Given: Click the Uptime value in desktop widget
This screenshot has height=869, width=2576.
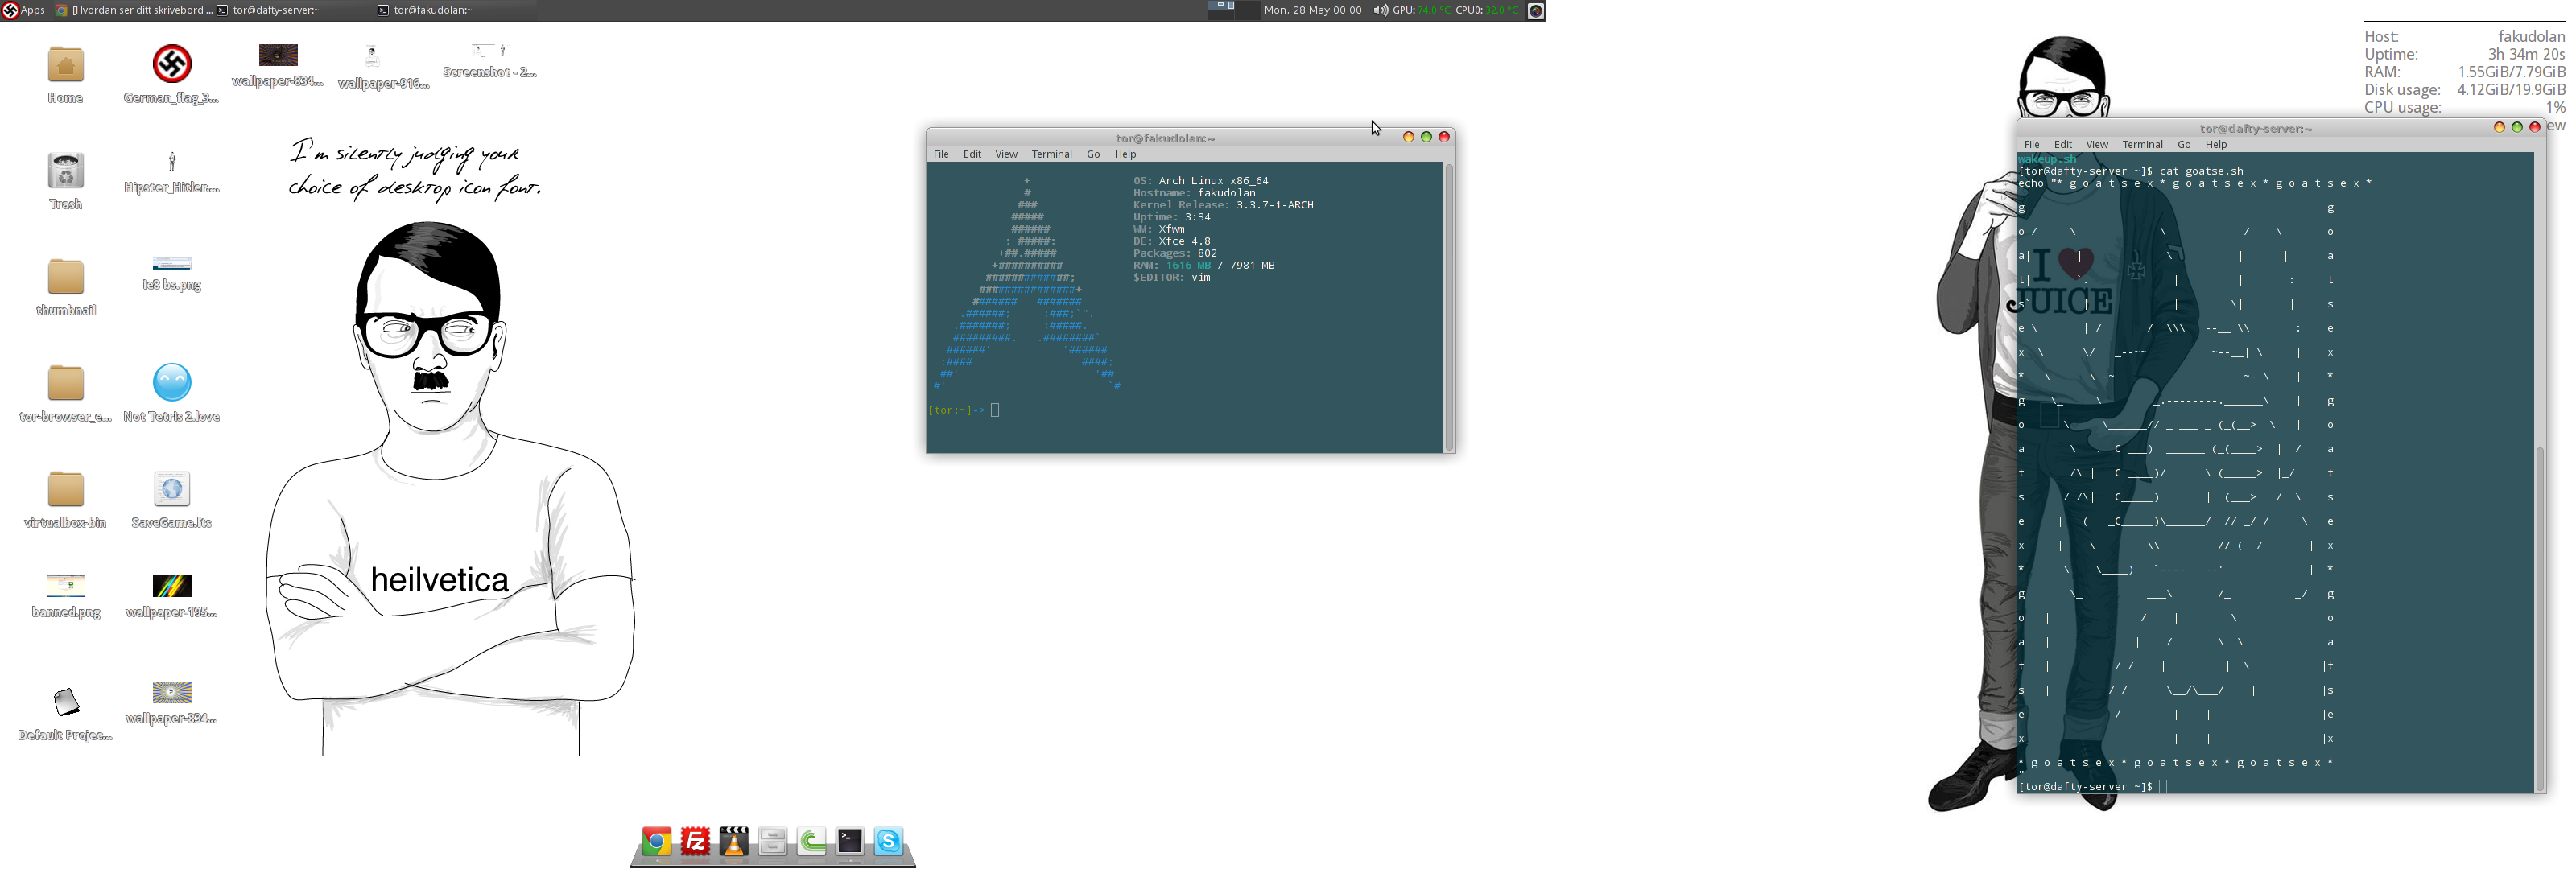Looking at the screenshot, I should click(x=2526, y=54).
